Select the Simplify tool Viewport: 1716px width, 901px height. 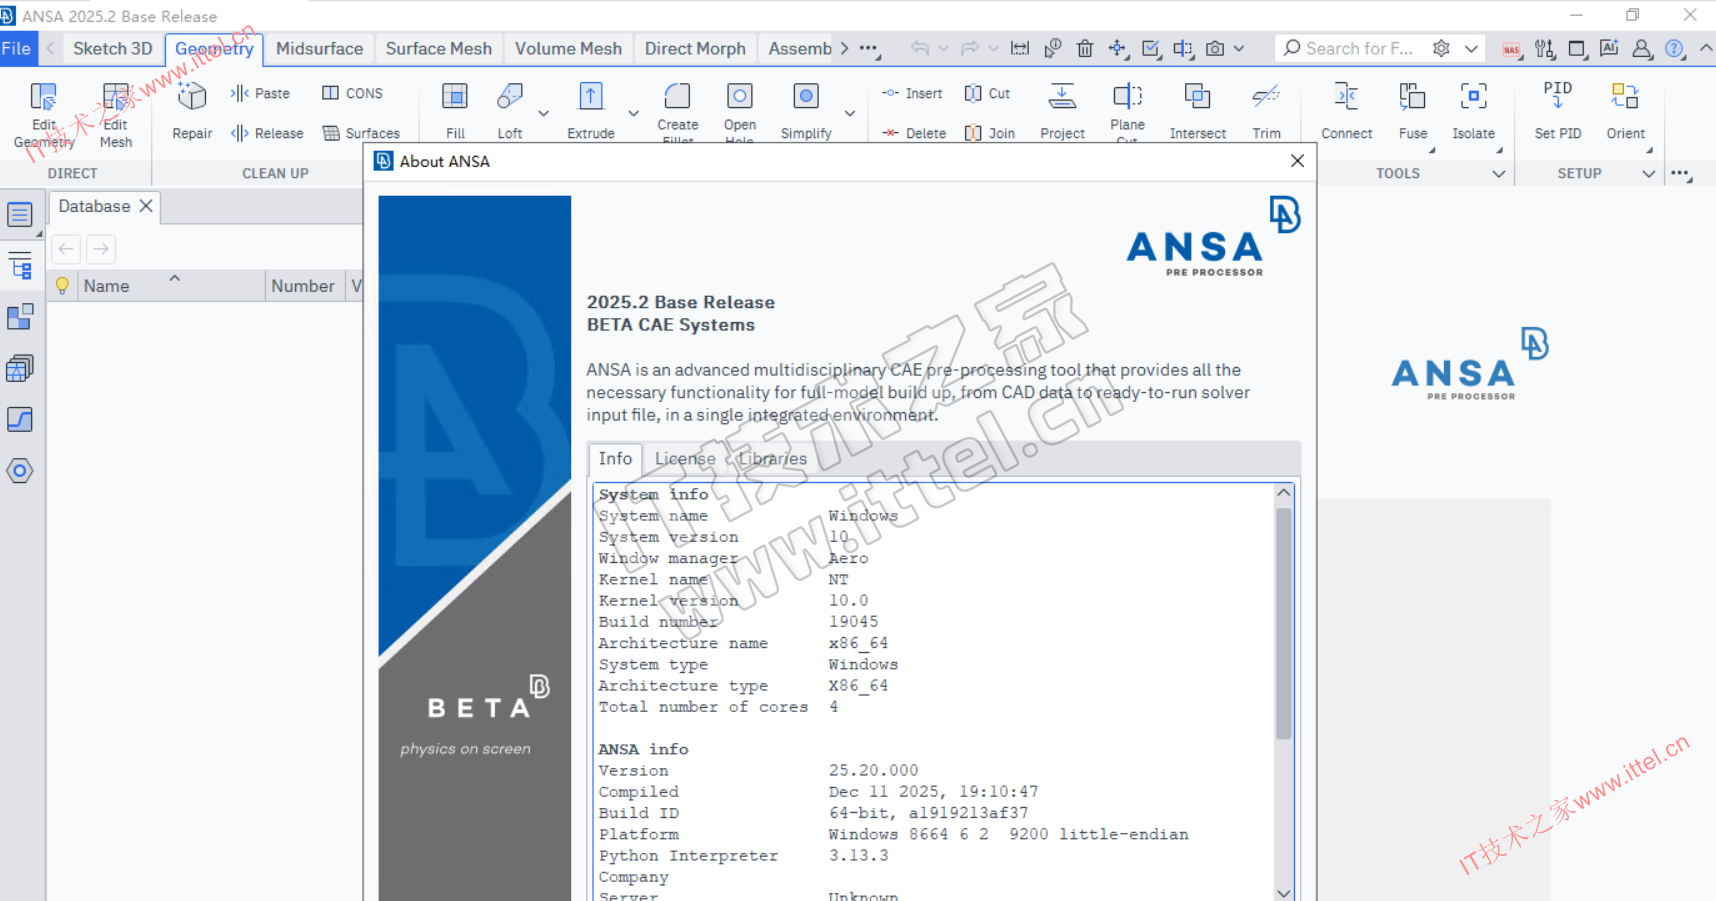(x=805, y=97)
